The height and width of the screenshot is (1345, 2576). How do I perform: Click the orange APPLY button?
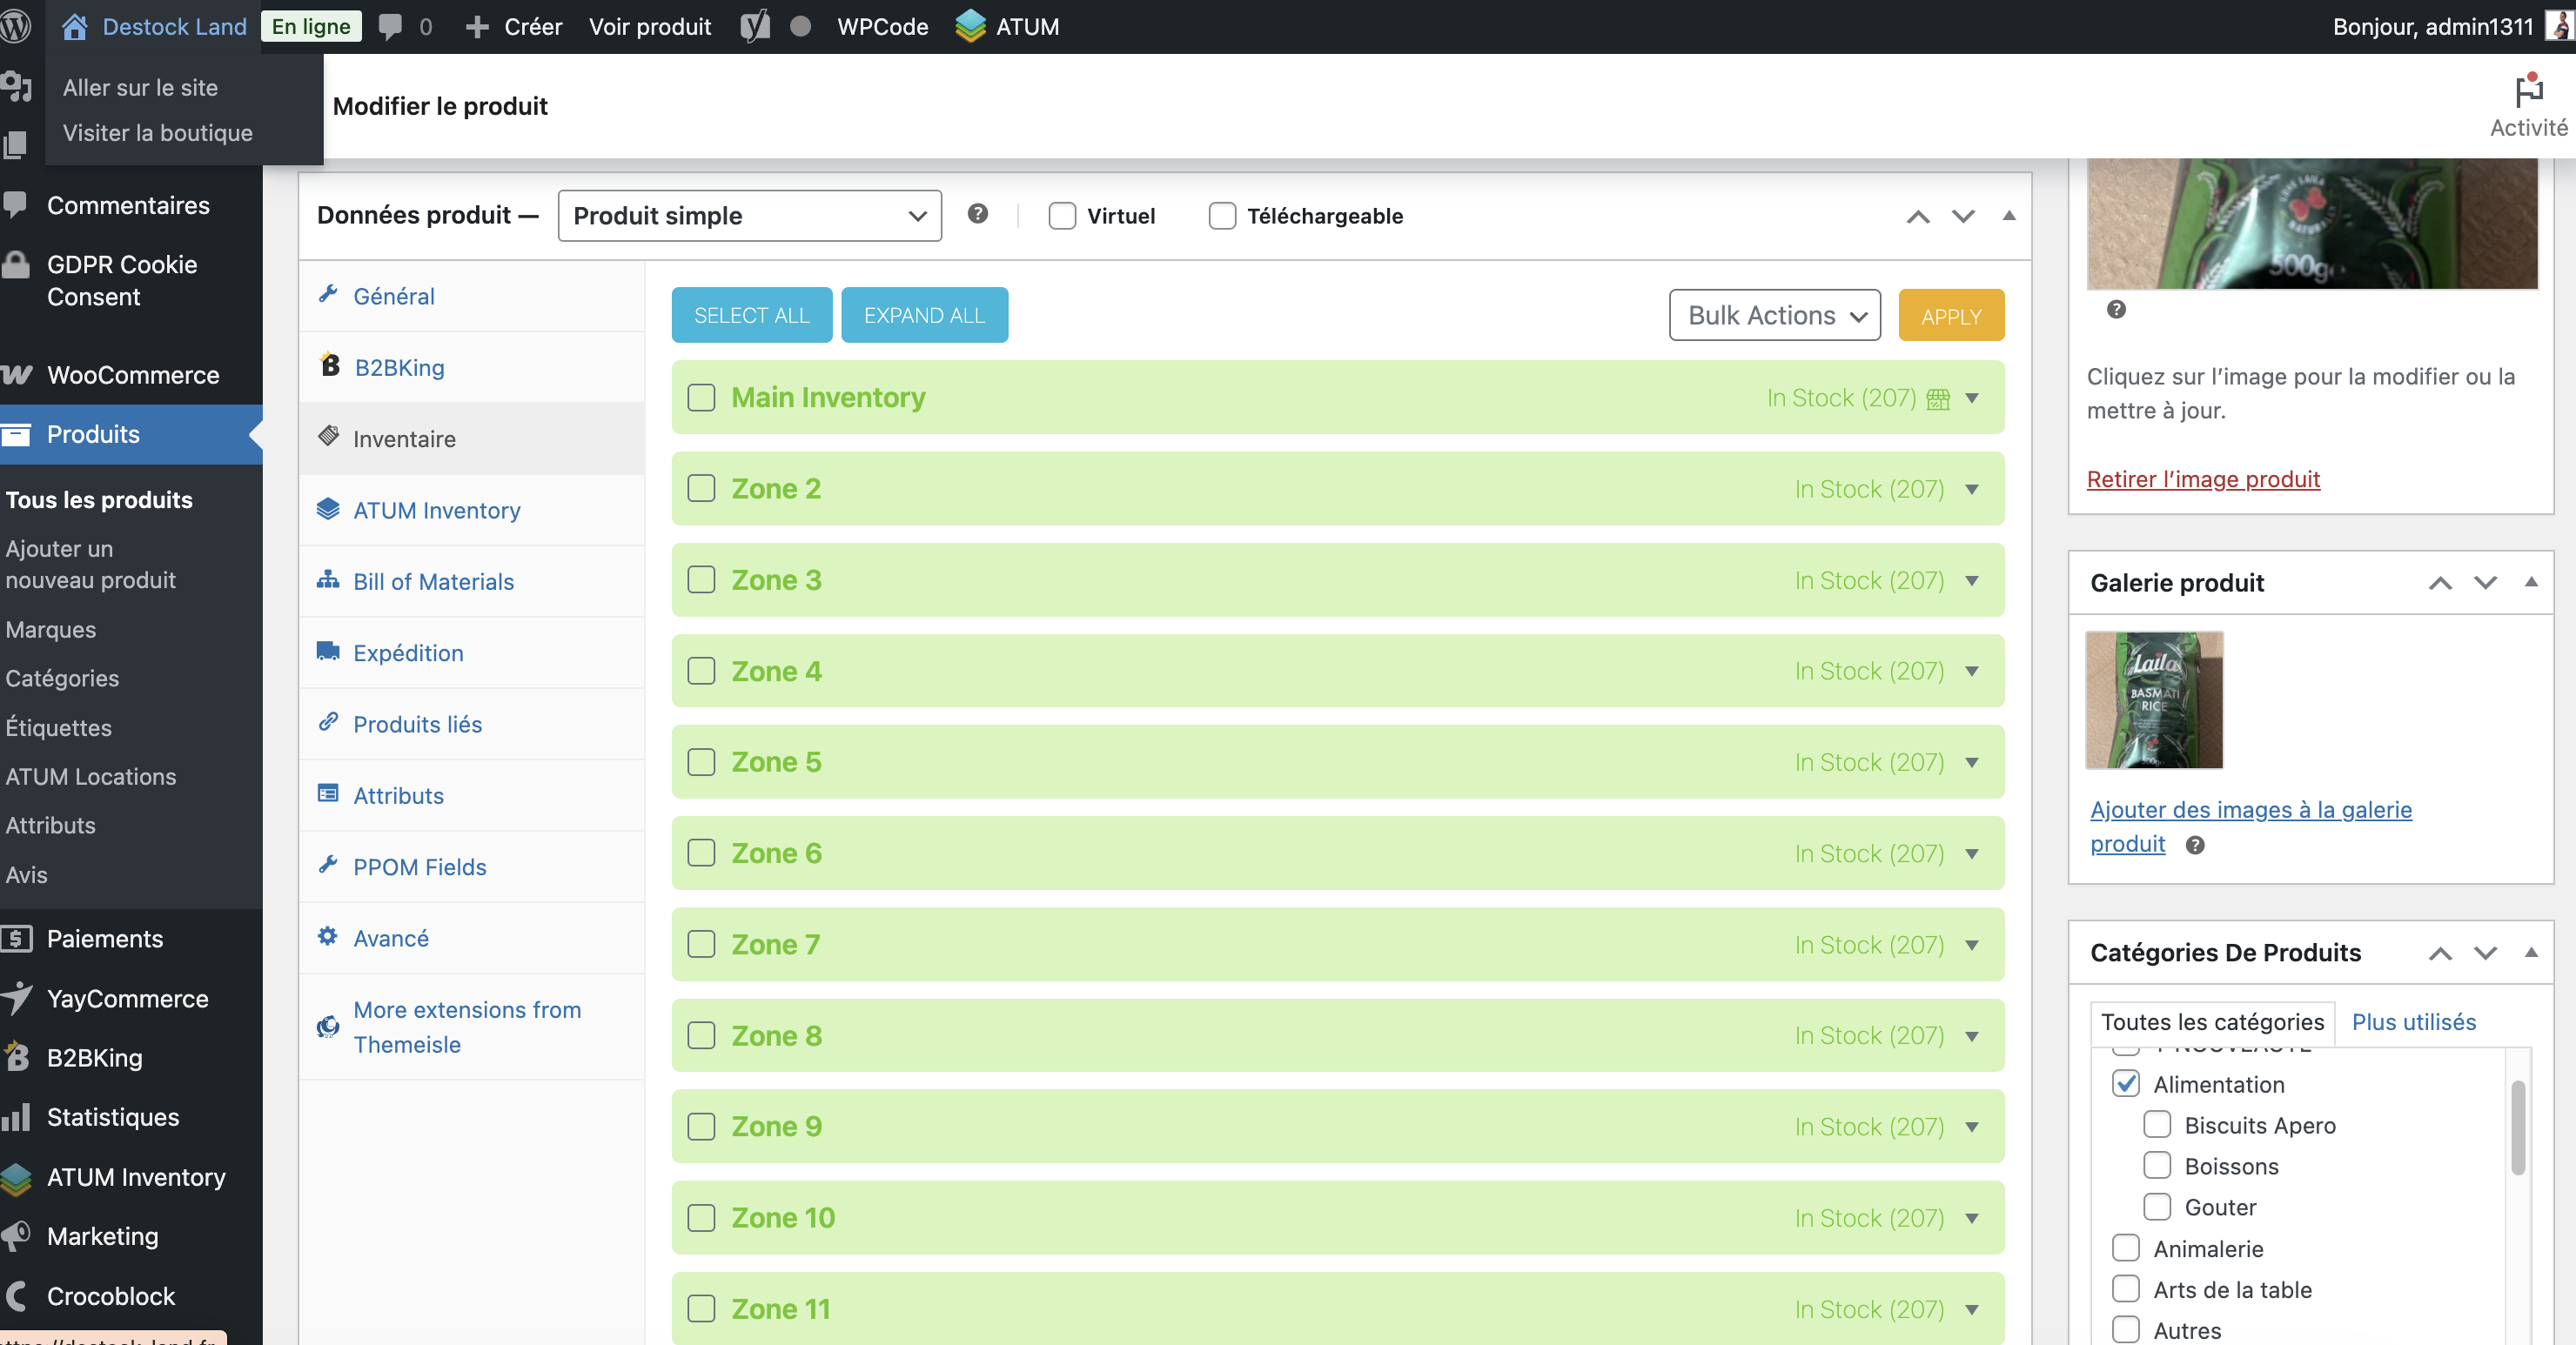(1951, 316)
